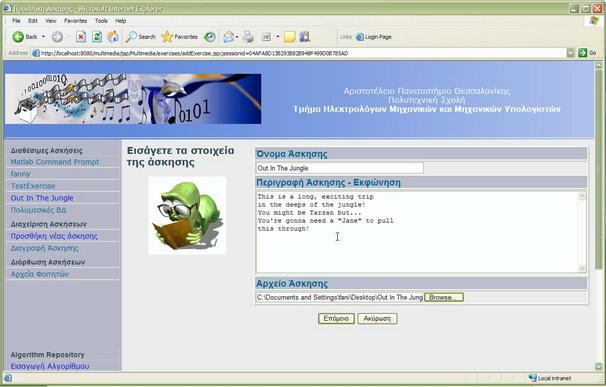Open the View menu
This screenshot has height=387, width=606.
tap(51, 20)
